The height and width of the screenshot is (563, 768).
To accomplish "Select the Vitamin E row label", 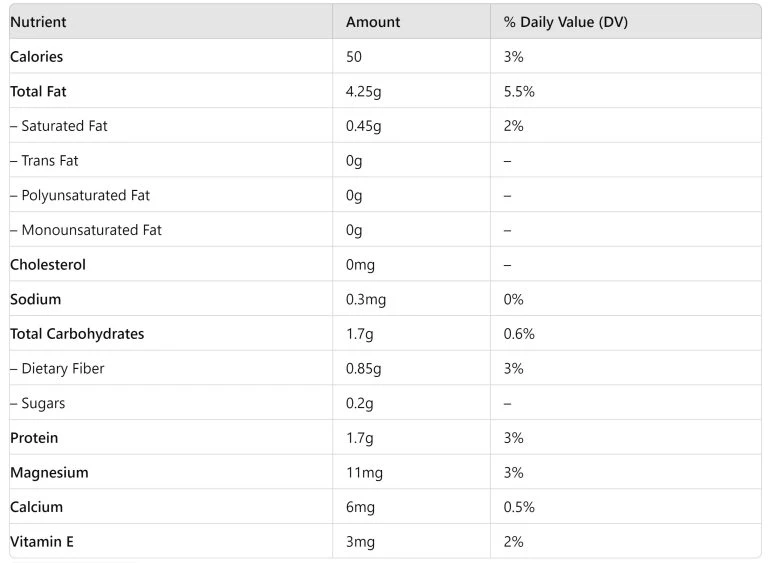I will 42,542.
